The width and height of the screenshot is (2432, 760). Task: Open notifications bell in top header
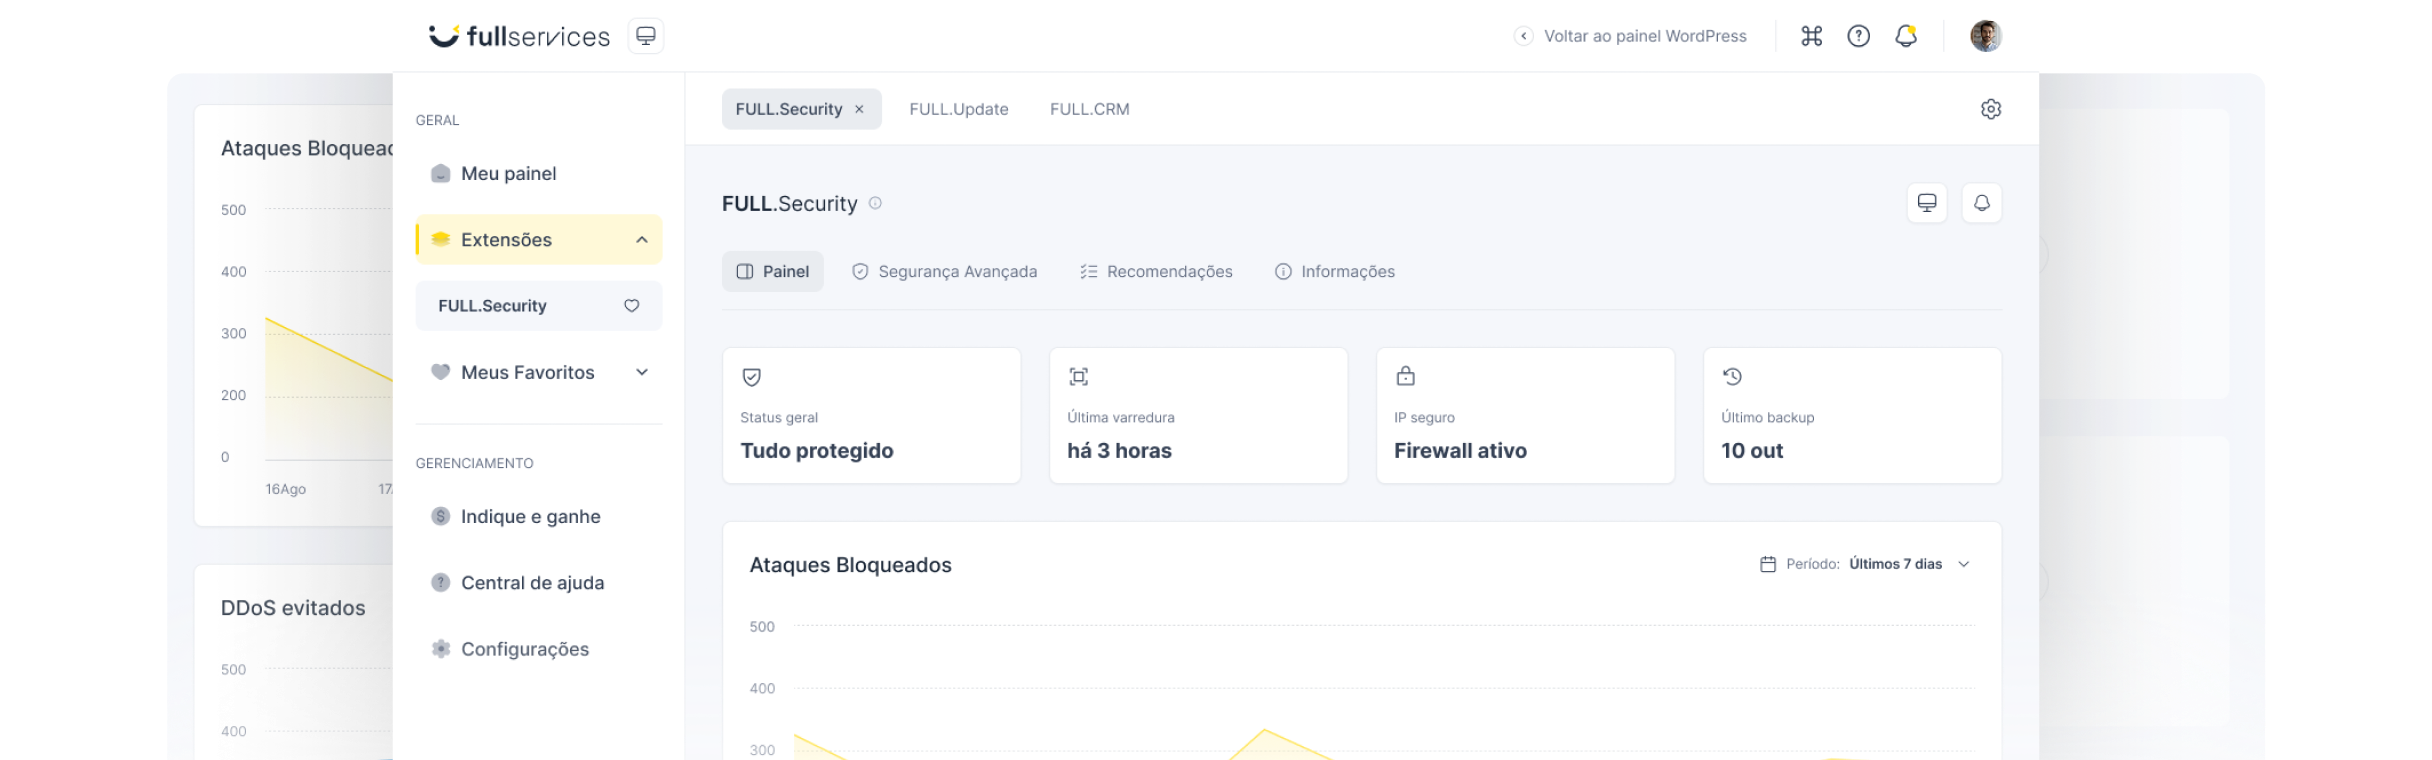point(1906,36)
